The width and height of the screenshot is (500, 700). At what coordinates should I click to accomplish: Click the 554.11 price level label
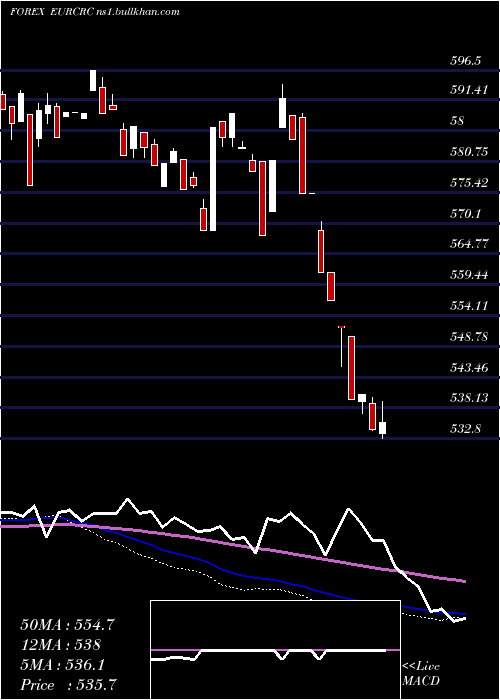468,306
